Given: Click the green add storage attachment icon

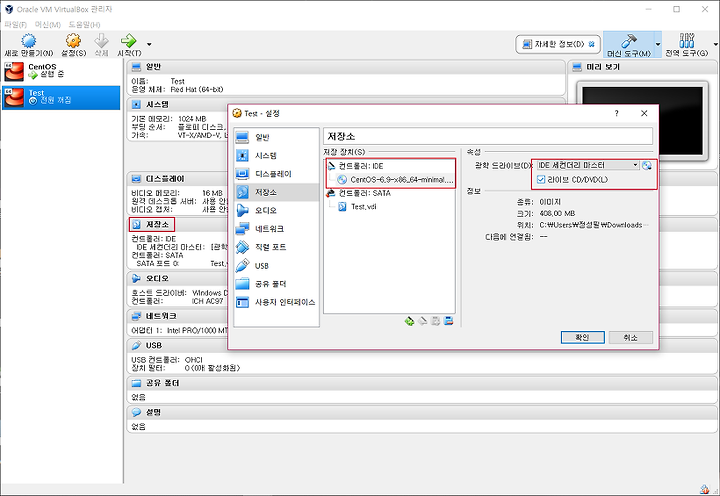Looking at the screenshot, I should pos(409,321).
